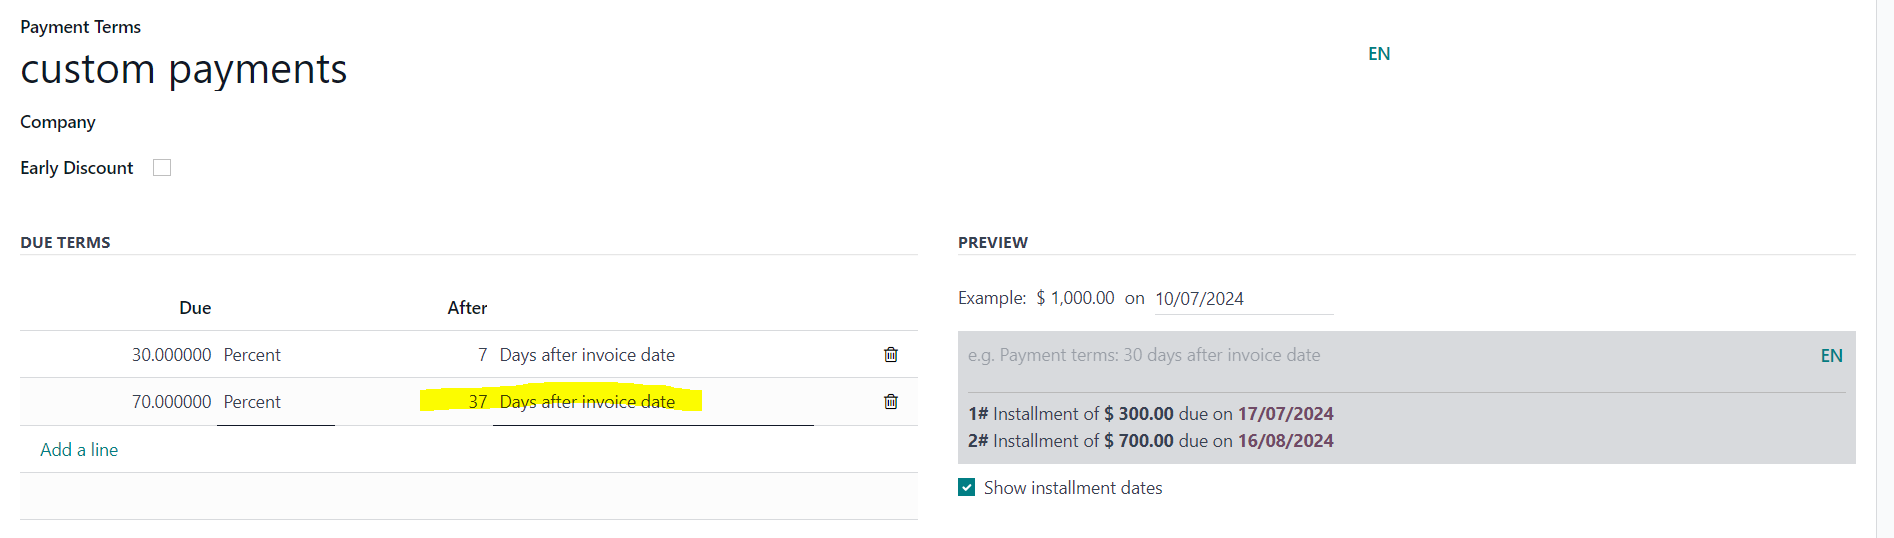Uncheck Show installment dates
This screenshot has height=538, width=1894.
tap(966, 488)
